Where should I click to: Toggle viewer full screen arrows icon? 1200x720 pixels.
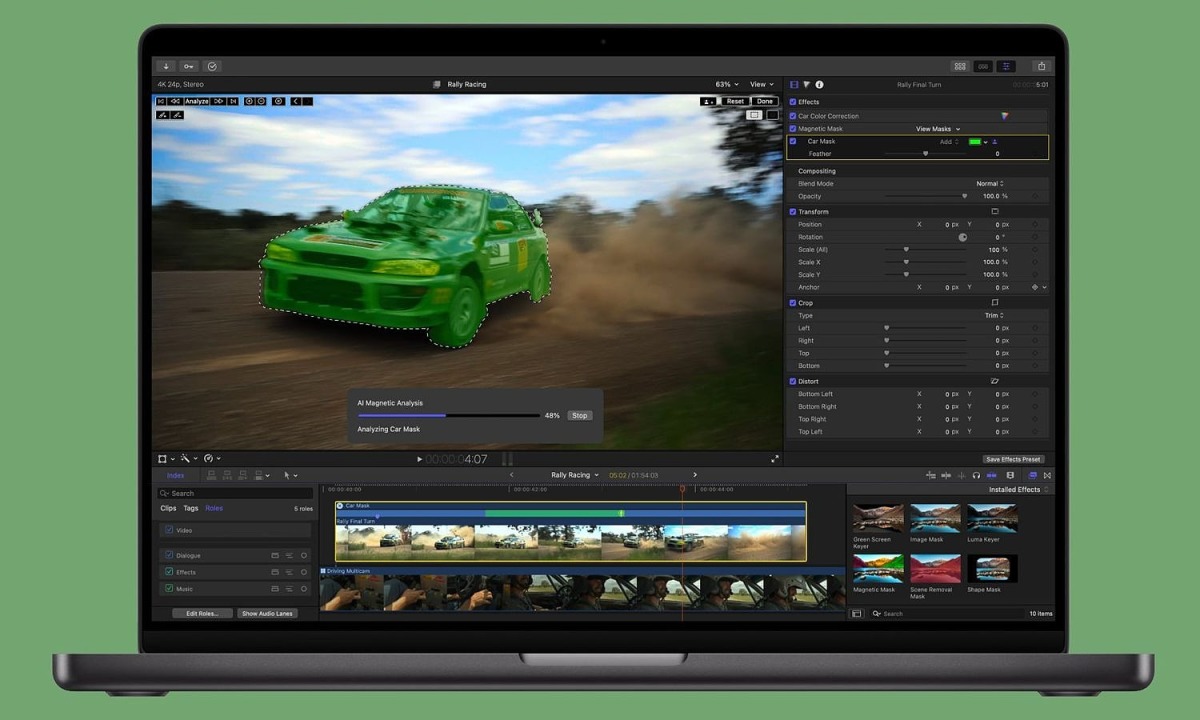pyautogui.click(x=774, y=459)
